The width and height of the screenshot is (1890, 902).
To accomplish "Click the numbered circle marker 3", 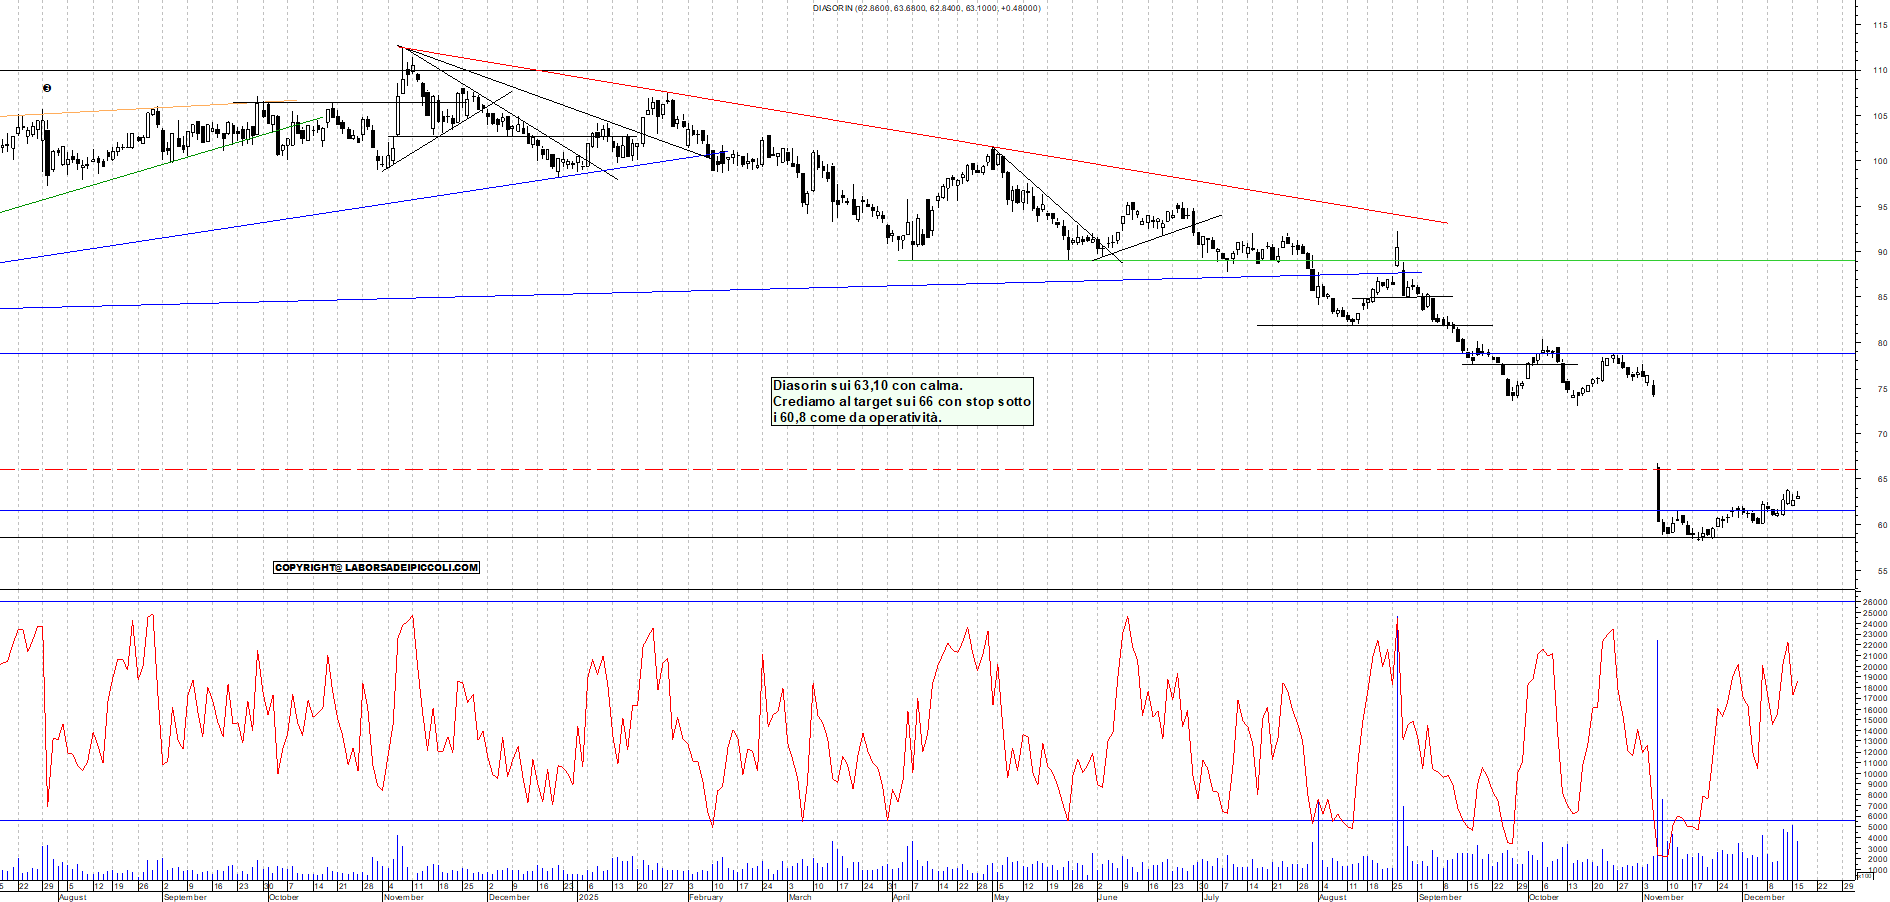I will point(47,88).
